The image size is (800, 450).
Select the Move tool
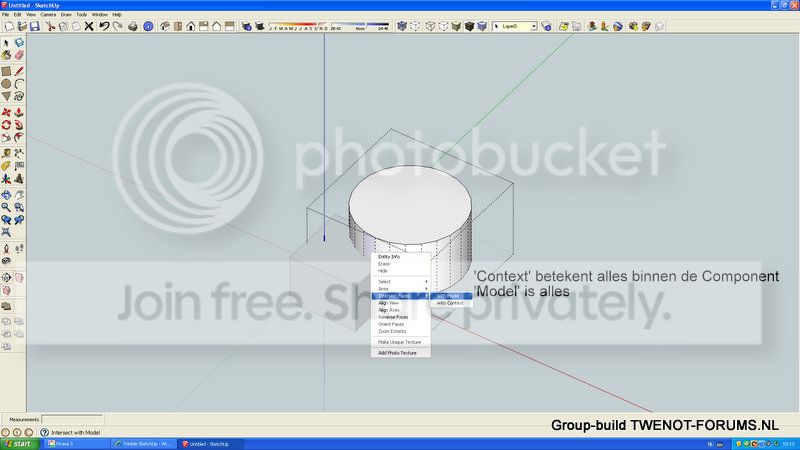[x=6, y=112]
